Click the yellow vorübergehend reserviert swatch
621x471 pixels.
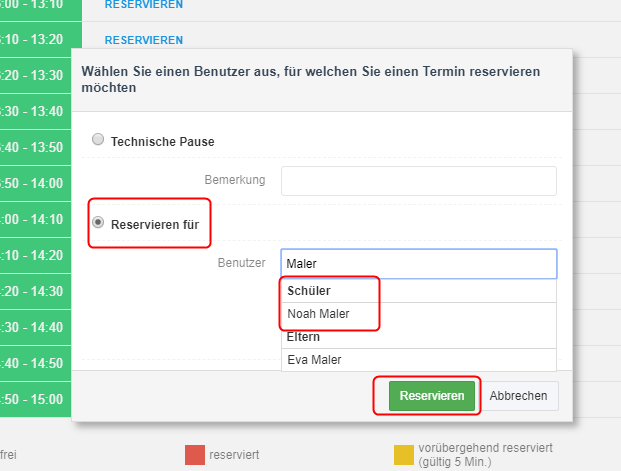coord(404,455)
